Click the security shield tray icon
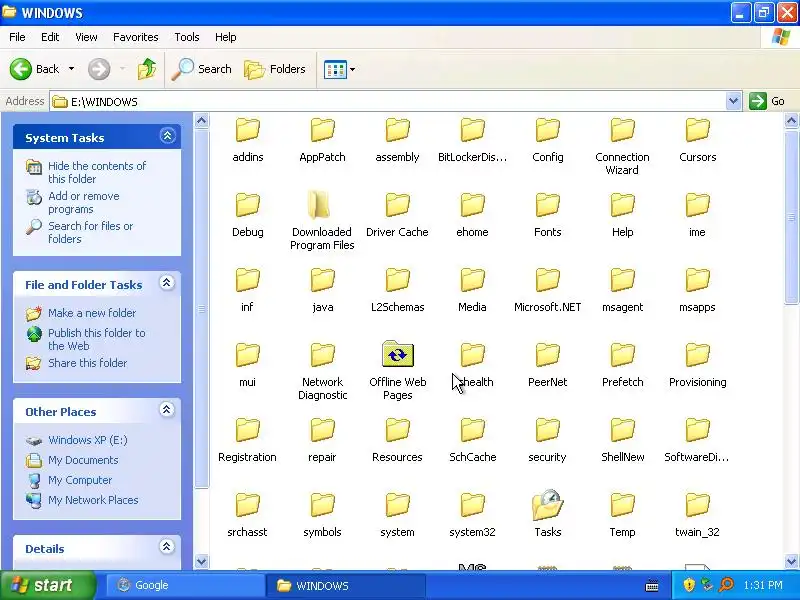The image size is (800, 600). [x=689, y=585]
